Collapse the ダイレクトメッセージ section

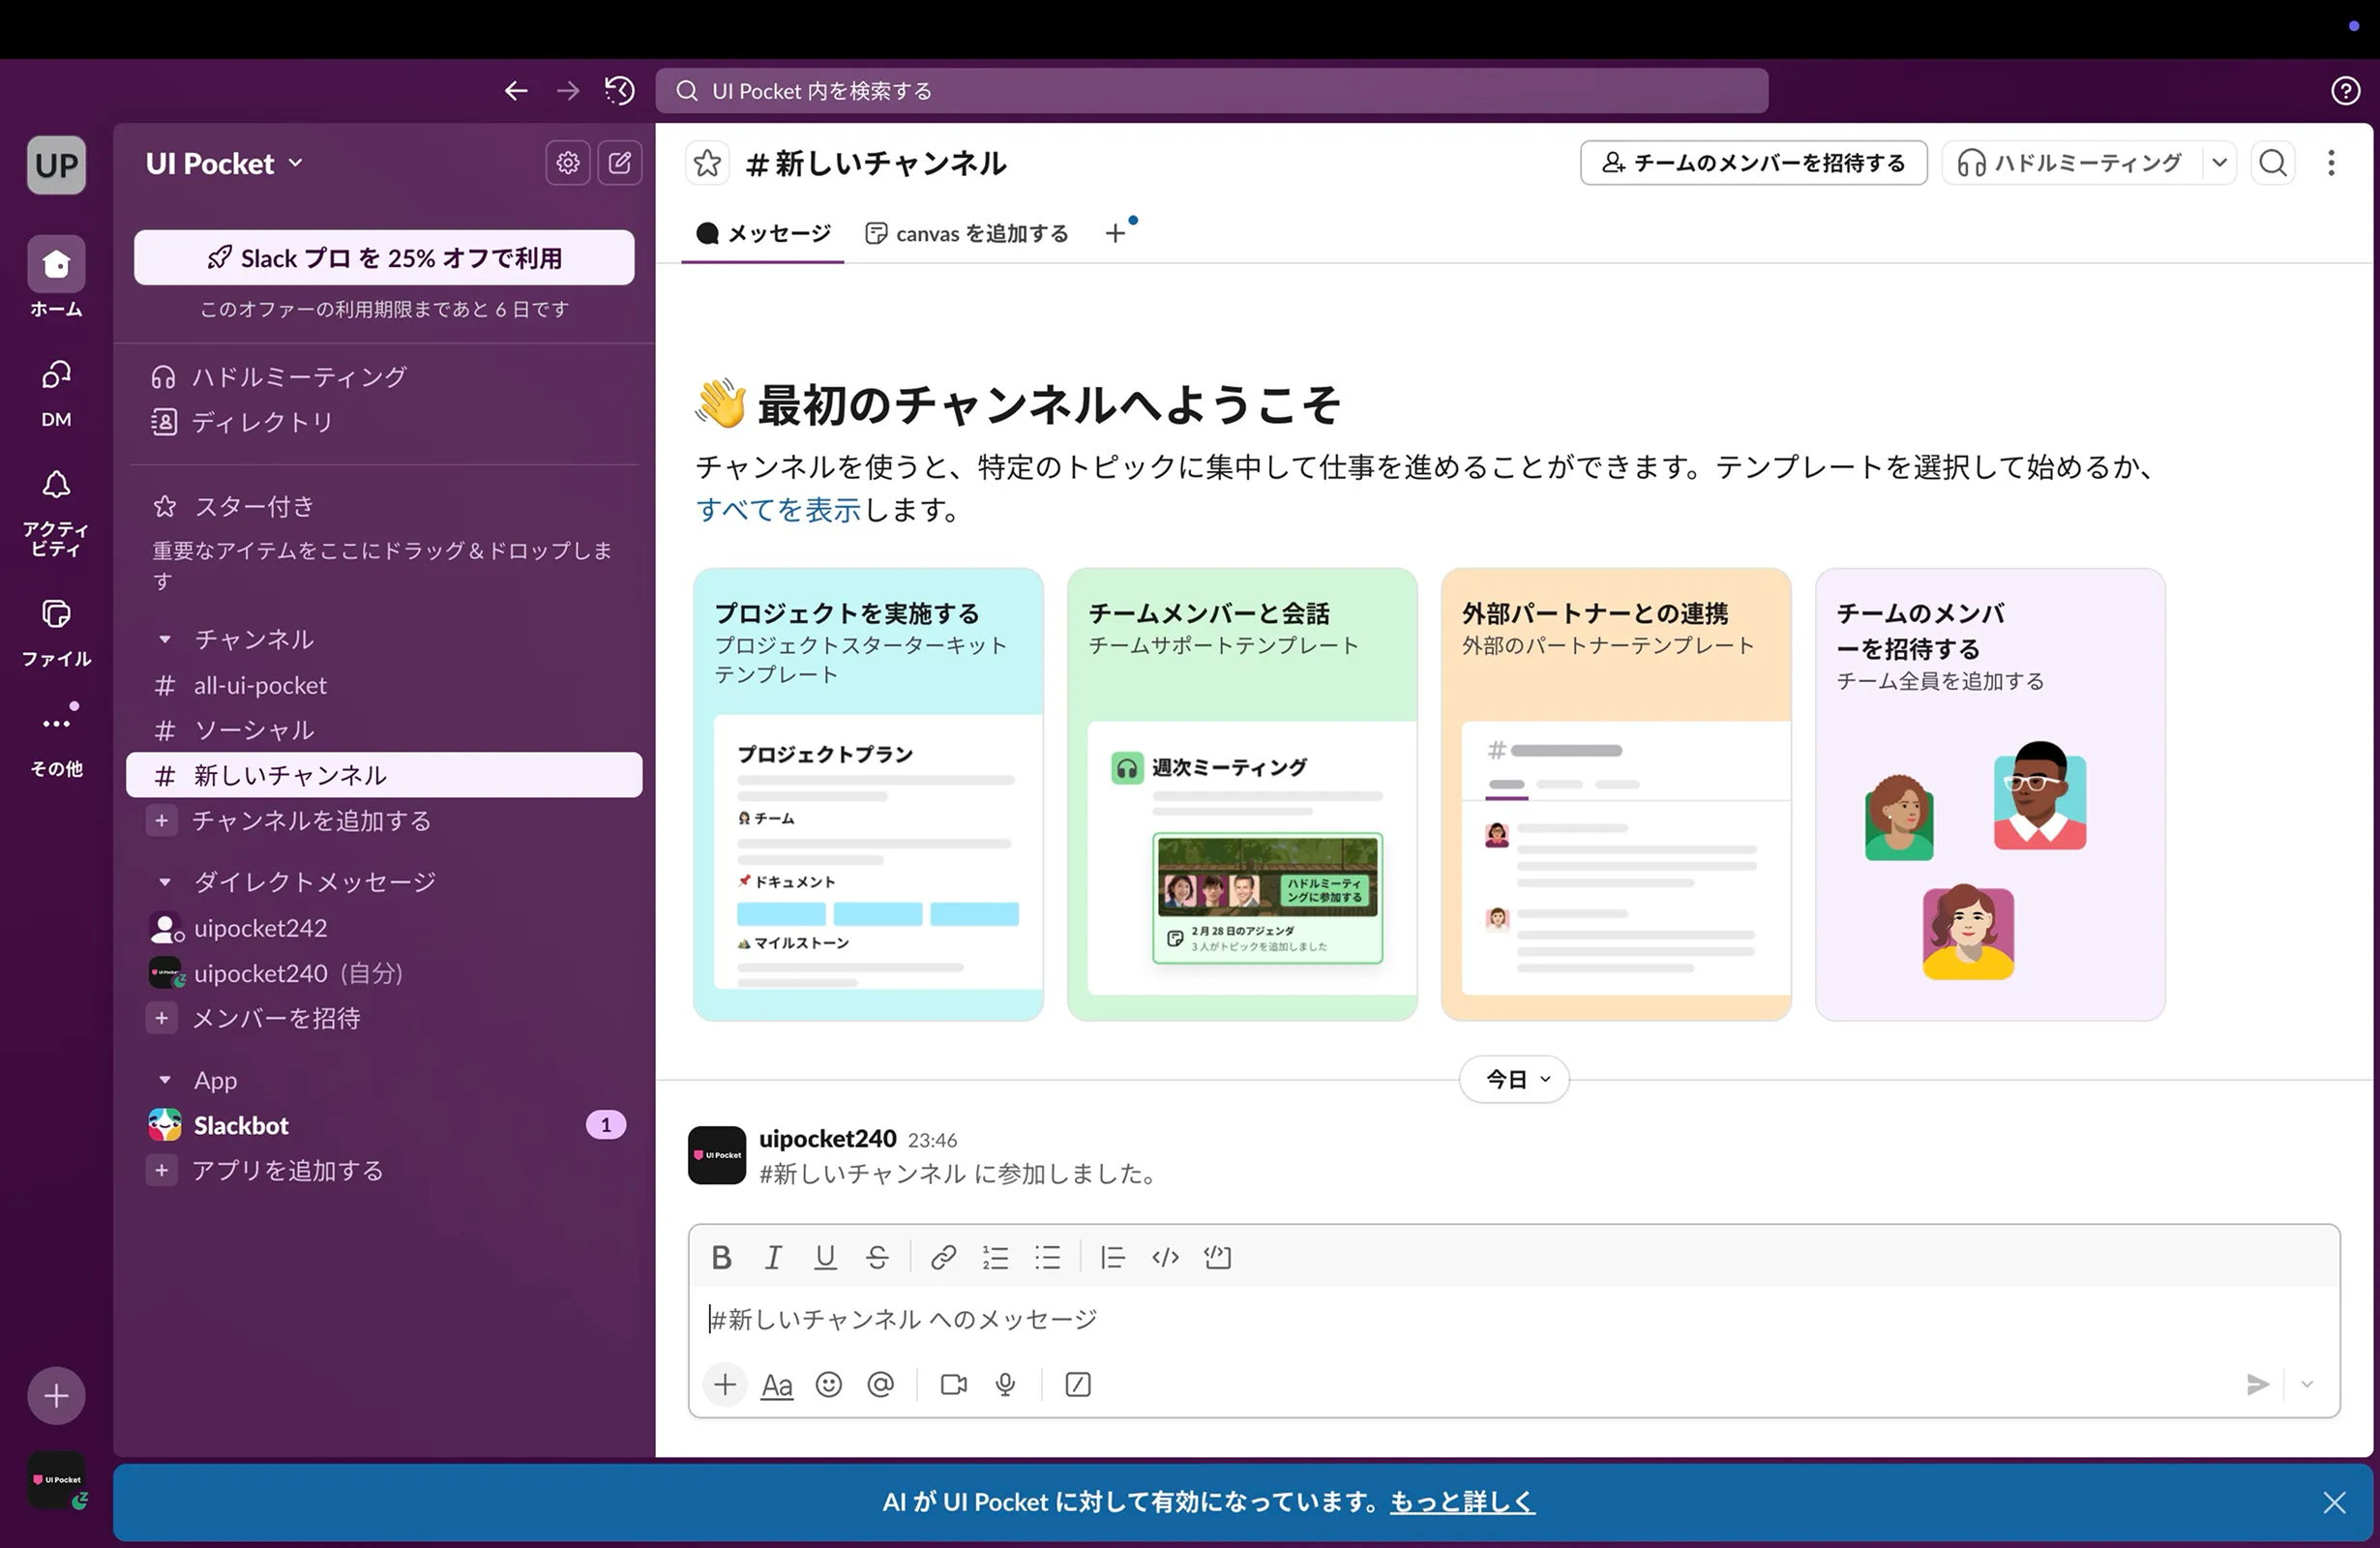(x=165, y=882)
